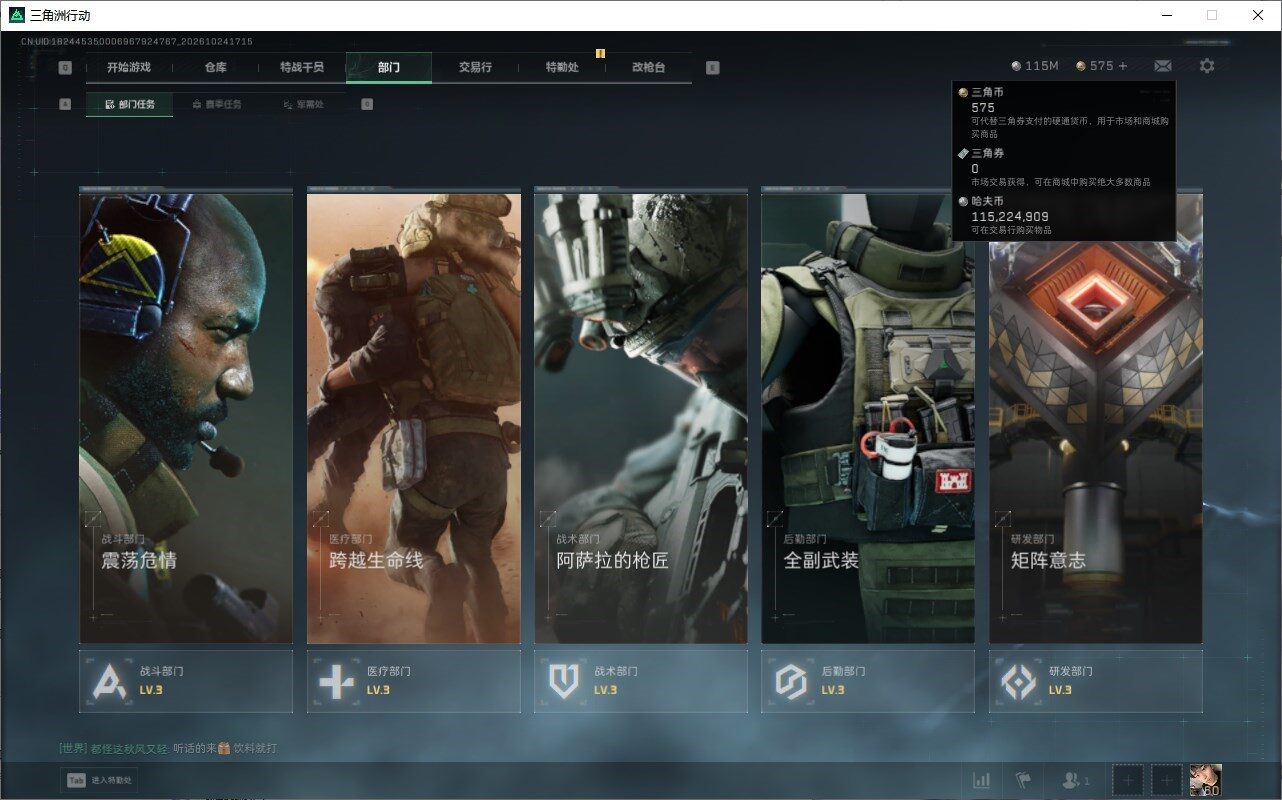This screenshot has width=1282, height=800.
Task: Select the 赛季任务 sub-tab
Action: pyautogui.click(x=216, y=104)
